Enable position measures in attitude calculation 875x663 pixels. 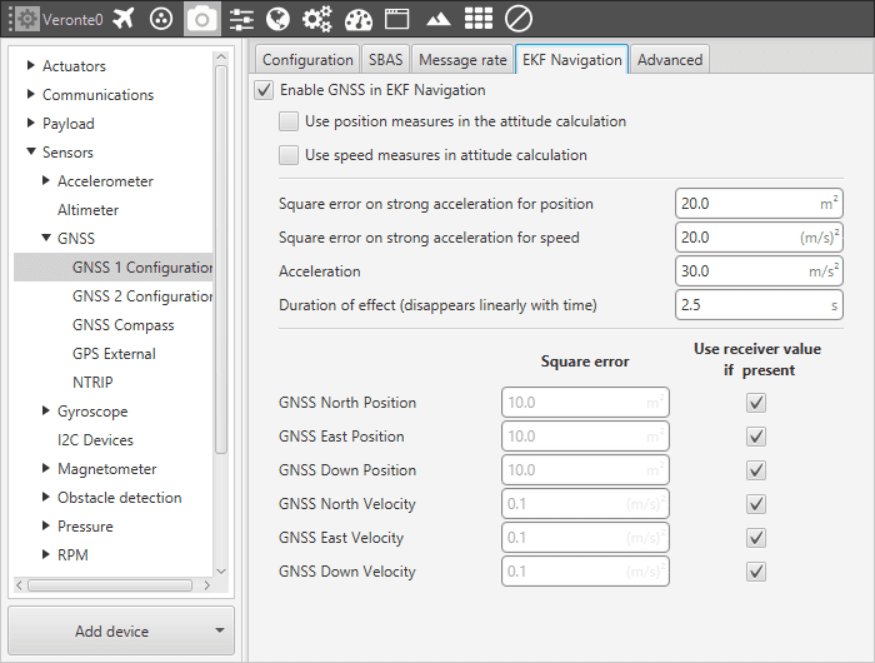coord(289,121)
